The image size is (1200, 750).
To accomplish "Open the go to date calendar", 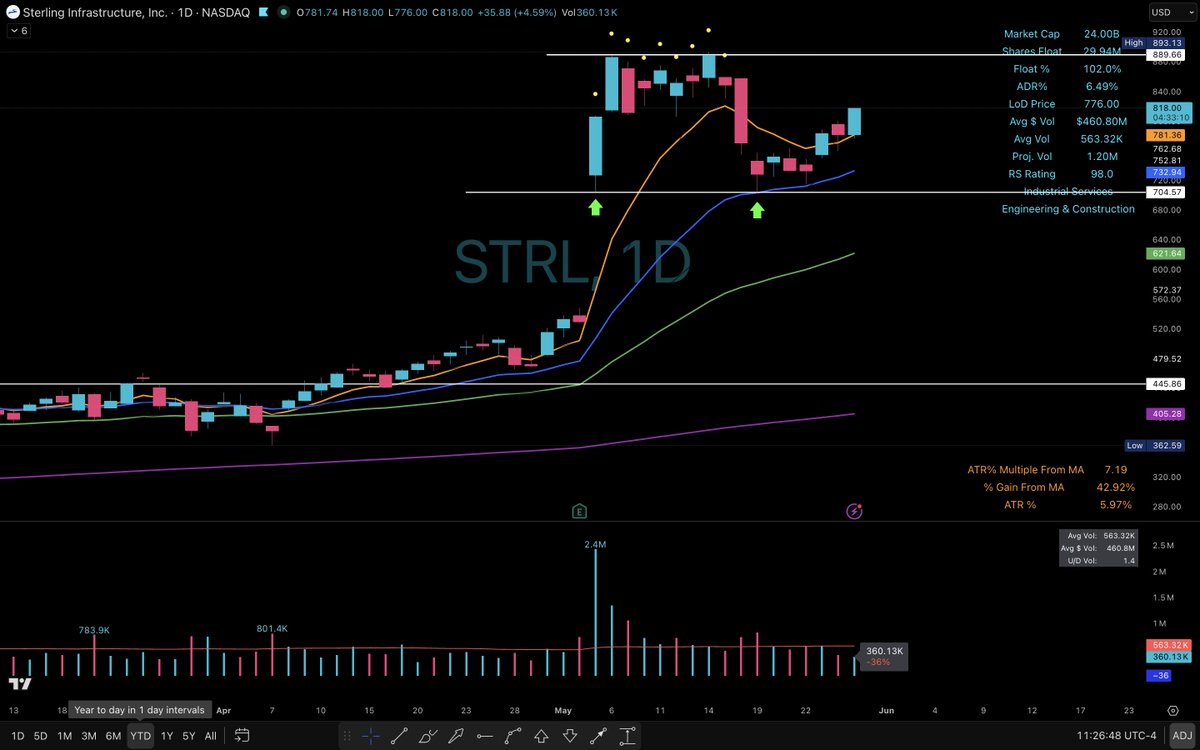I will point(242,736).
